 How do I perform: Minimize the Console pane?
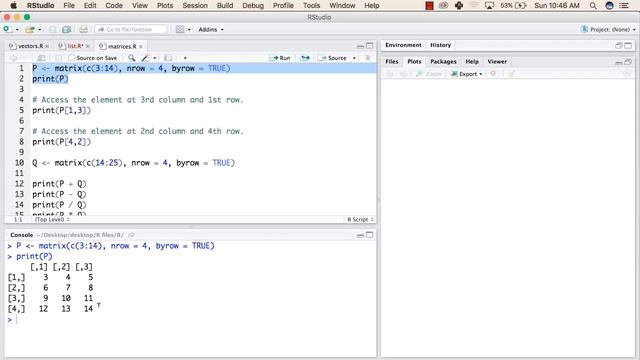360,235
